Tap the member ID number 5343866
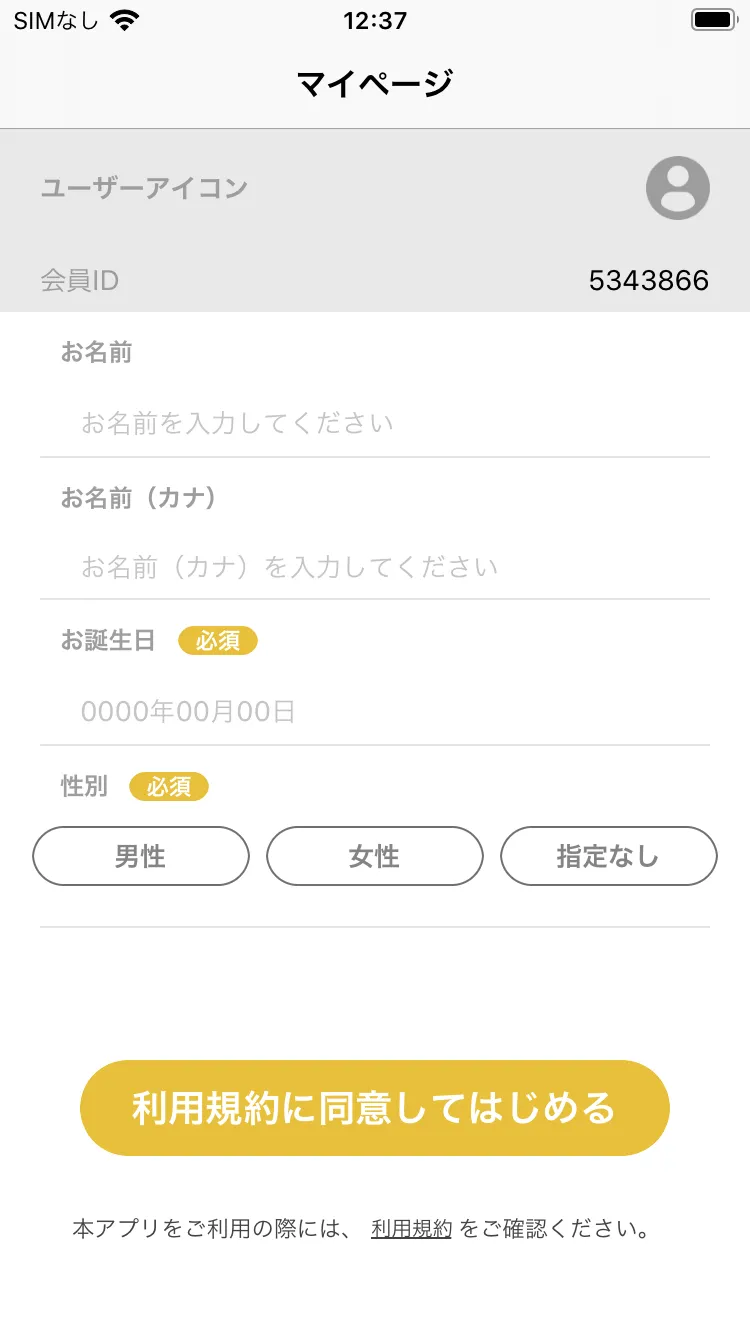 tap(648, 281)
